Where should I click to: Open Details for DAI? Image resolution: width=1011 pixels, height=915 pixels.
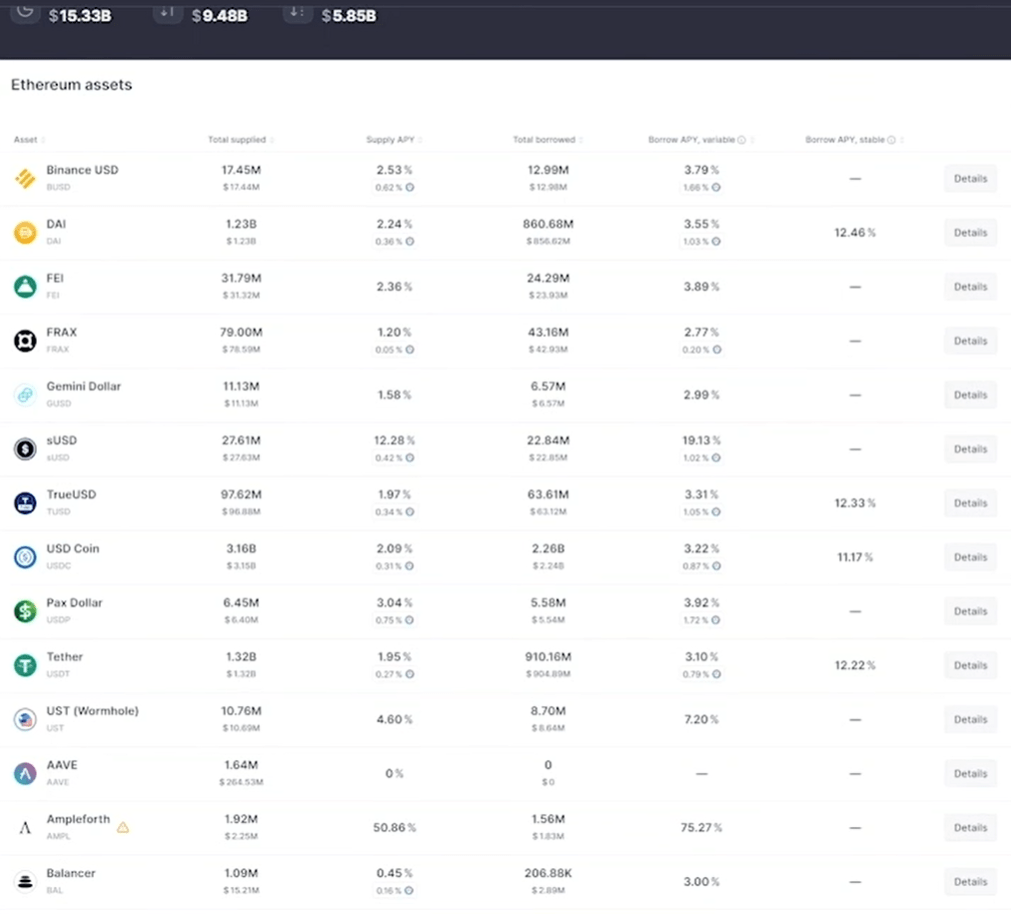[x=970, y=233]
